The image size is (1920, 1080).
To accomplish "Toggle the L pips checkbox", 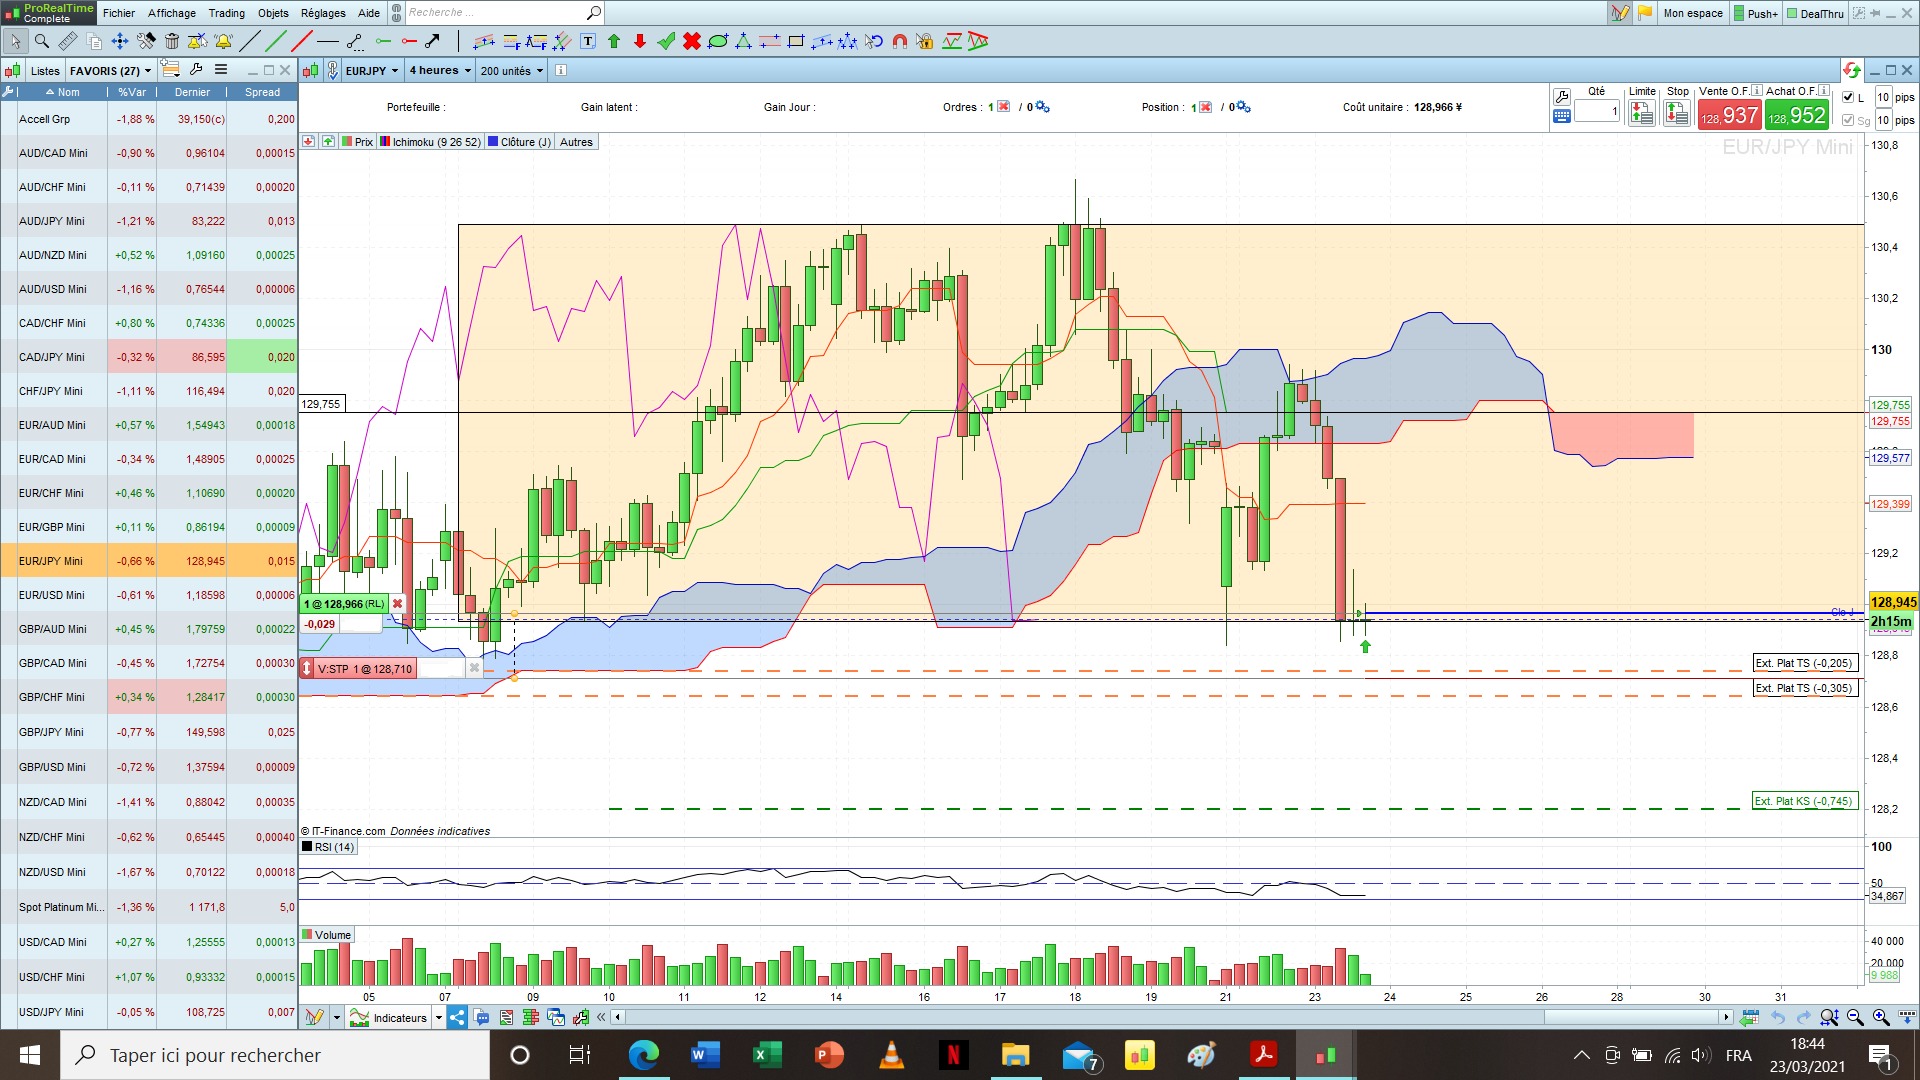I will click(1848, 97).
